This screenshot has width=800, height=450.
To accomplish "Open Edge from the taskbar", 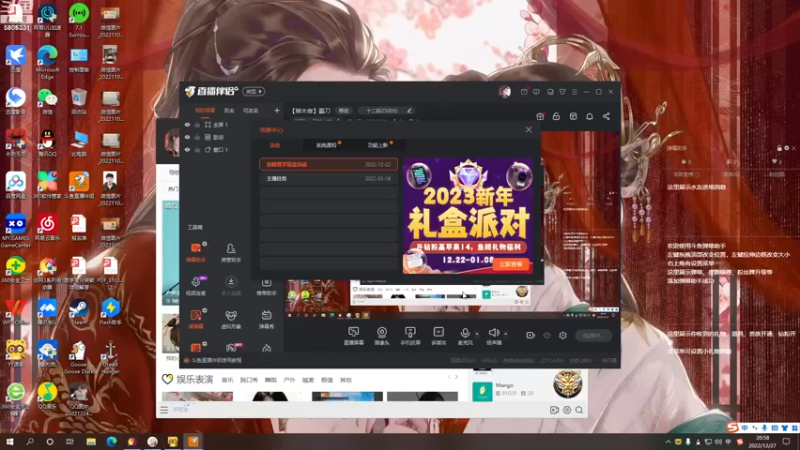I will tap(111, 441).
